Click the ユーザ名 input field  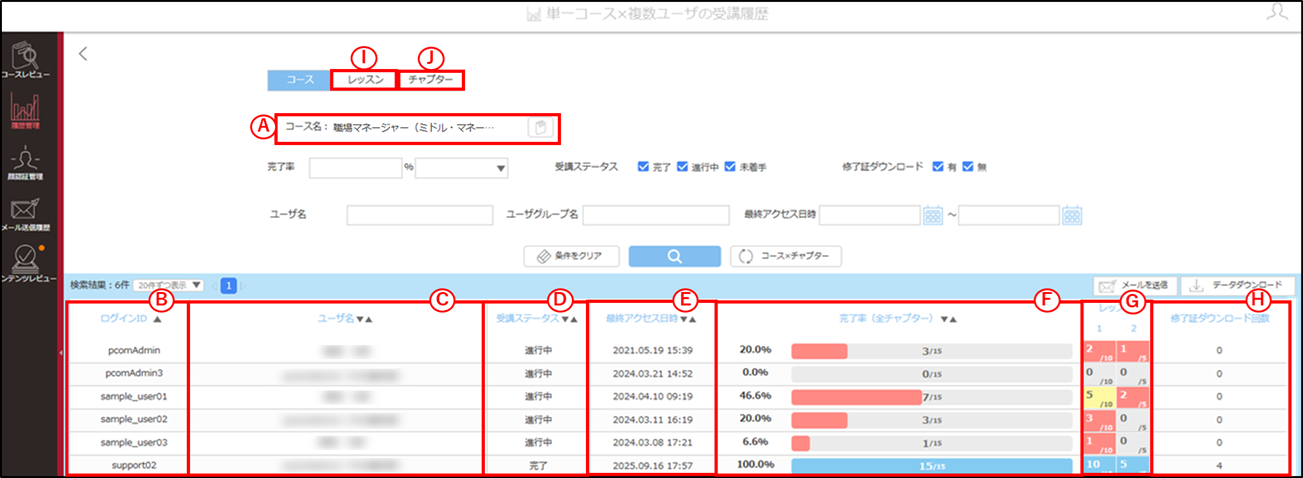(420, 215)
